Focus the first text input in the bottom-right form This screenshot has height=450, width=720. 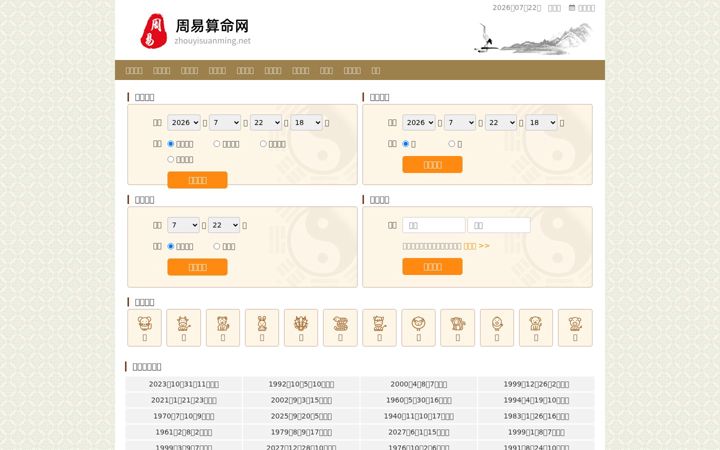434,225
